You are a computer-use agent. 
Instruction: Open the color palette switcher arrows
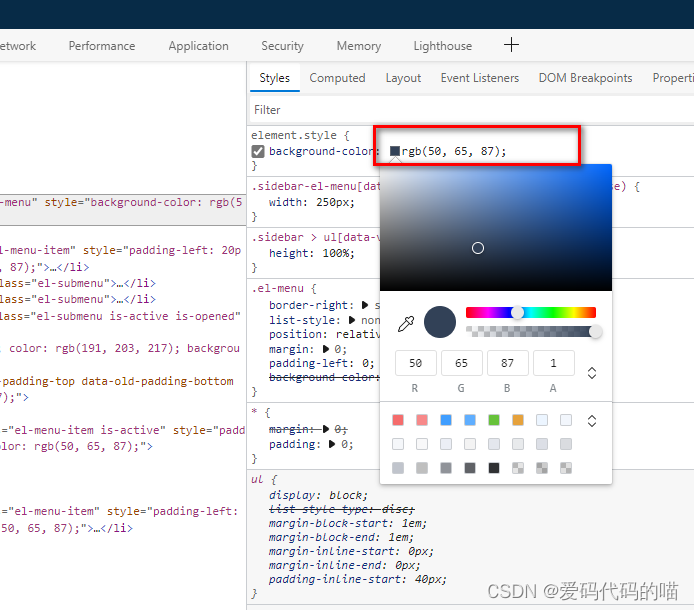tap(592, 421)
